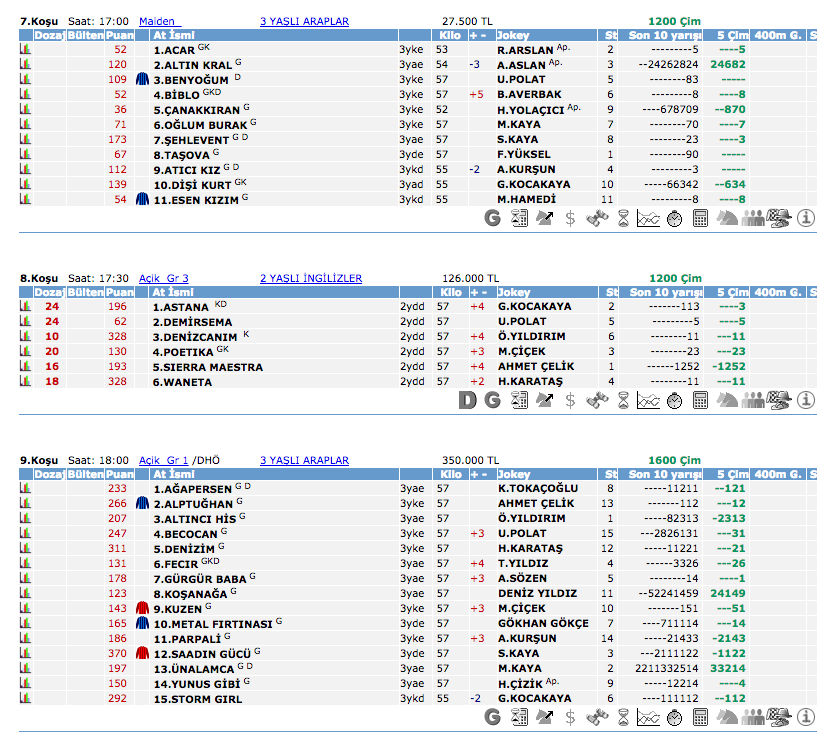836x746 pixels.
Task: Click the checkered flag icon under race 9
Action: click(x=780, y=716)
